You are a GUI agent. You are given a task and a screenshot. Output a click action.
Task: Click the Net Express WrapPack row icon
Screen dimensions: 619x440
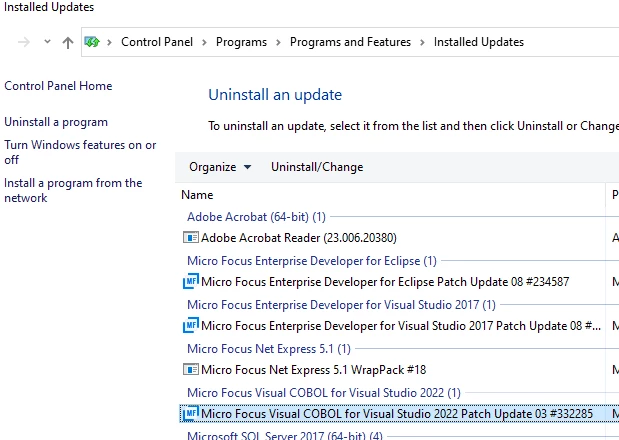coord(191,370)
